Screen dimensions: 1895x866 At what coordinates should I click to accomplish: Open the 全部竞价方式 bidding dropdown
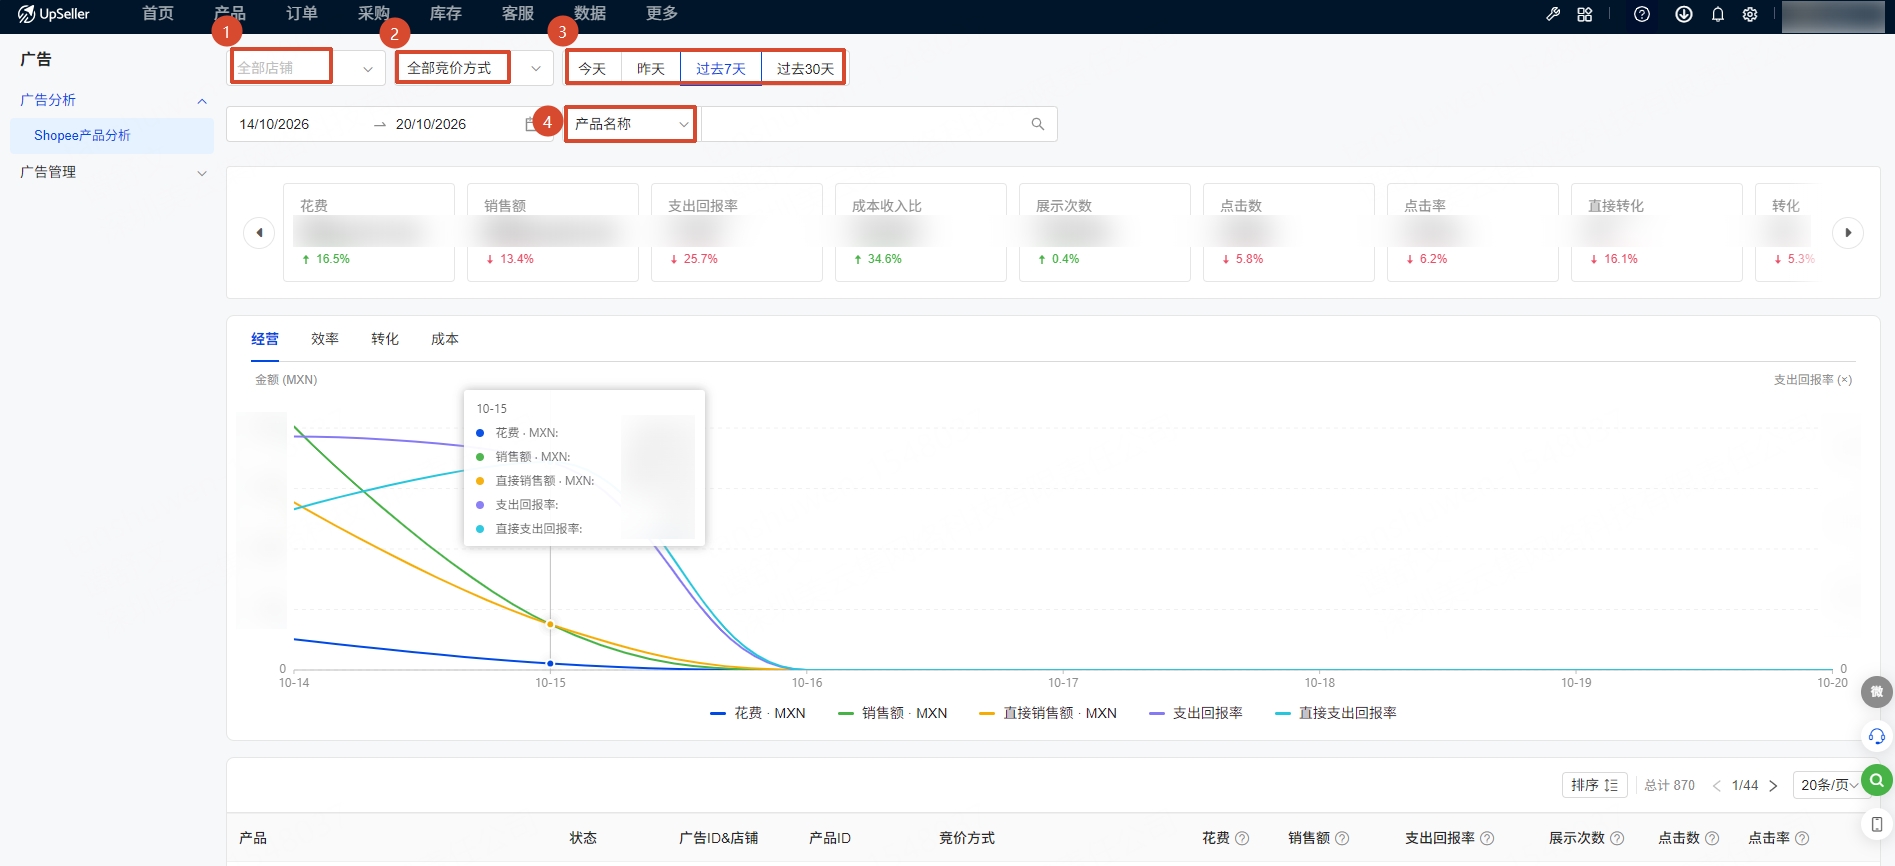(x=473, y=68)
